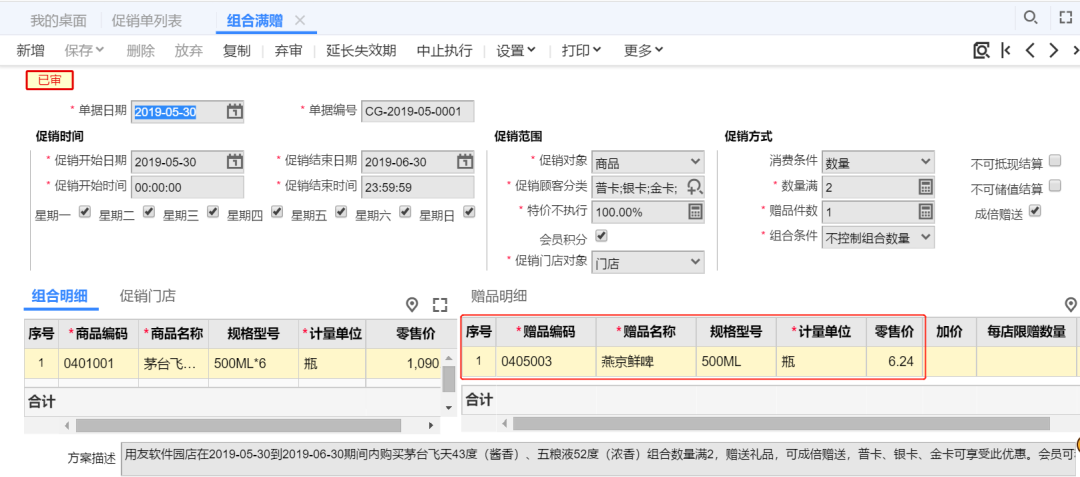This screenshot has height=477, width=1080.
Task: Toggle the 星期六 checkbox
Action: [x=405, y=212]
